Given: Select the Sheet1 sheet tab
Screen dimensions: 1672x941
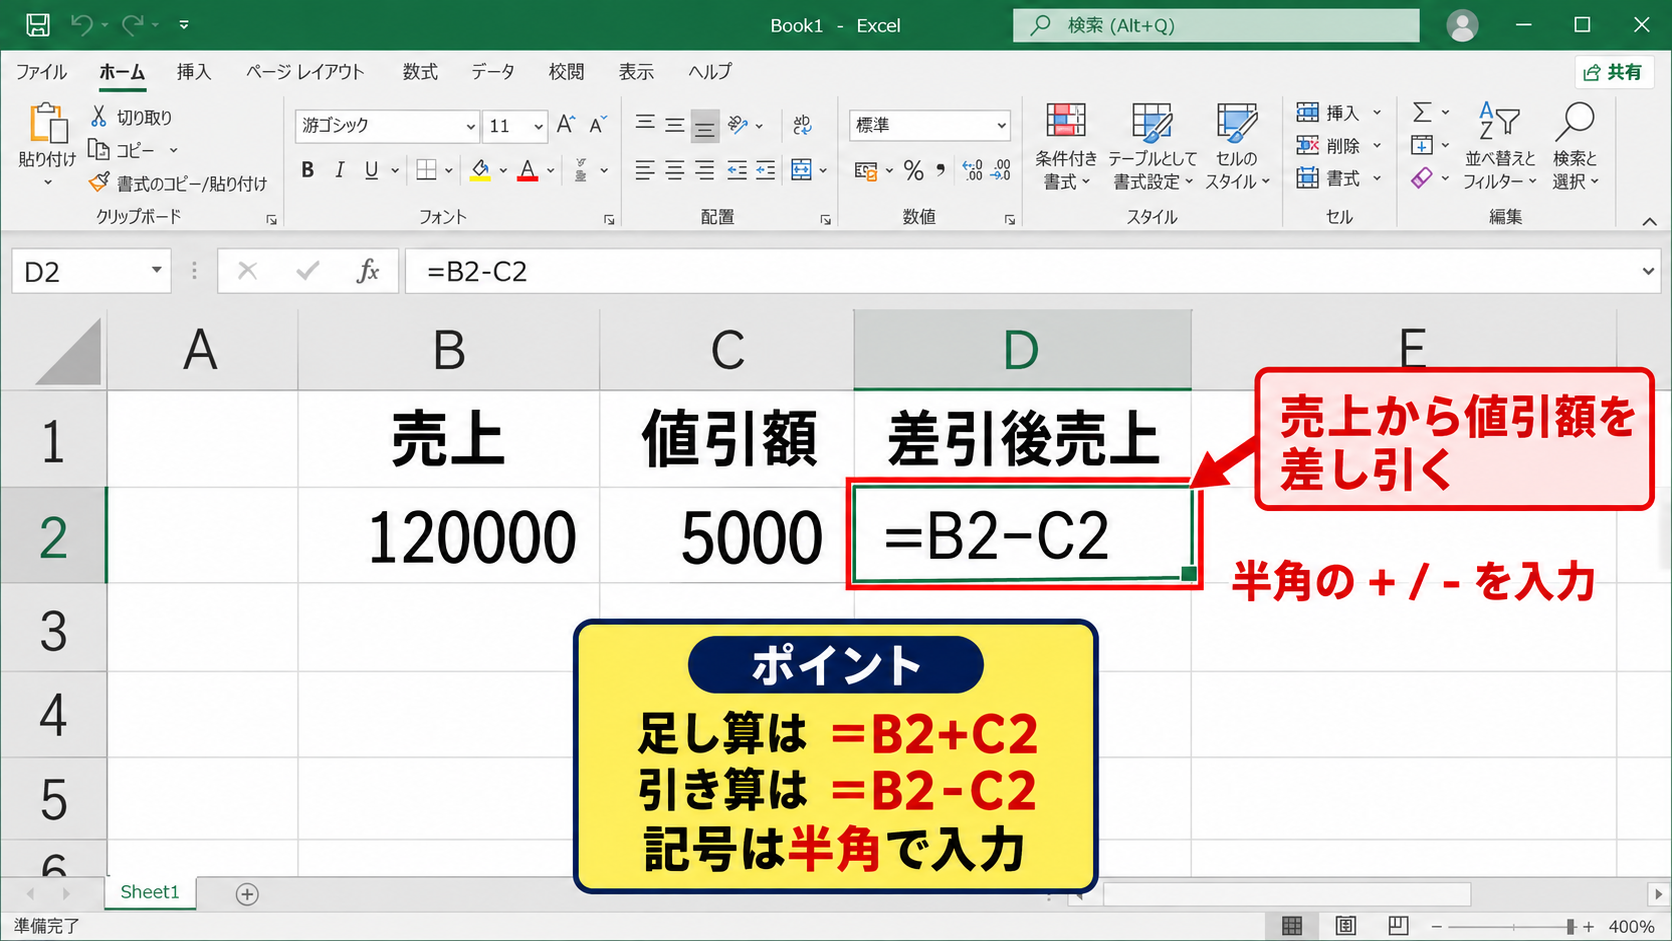Looking at the screenshot, I should point(150,892).
